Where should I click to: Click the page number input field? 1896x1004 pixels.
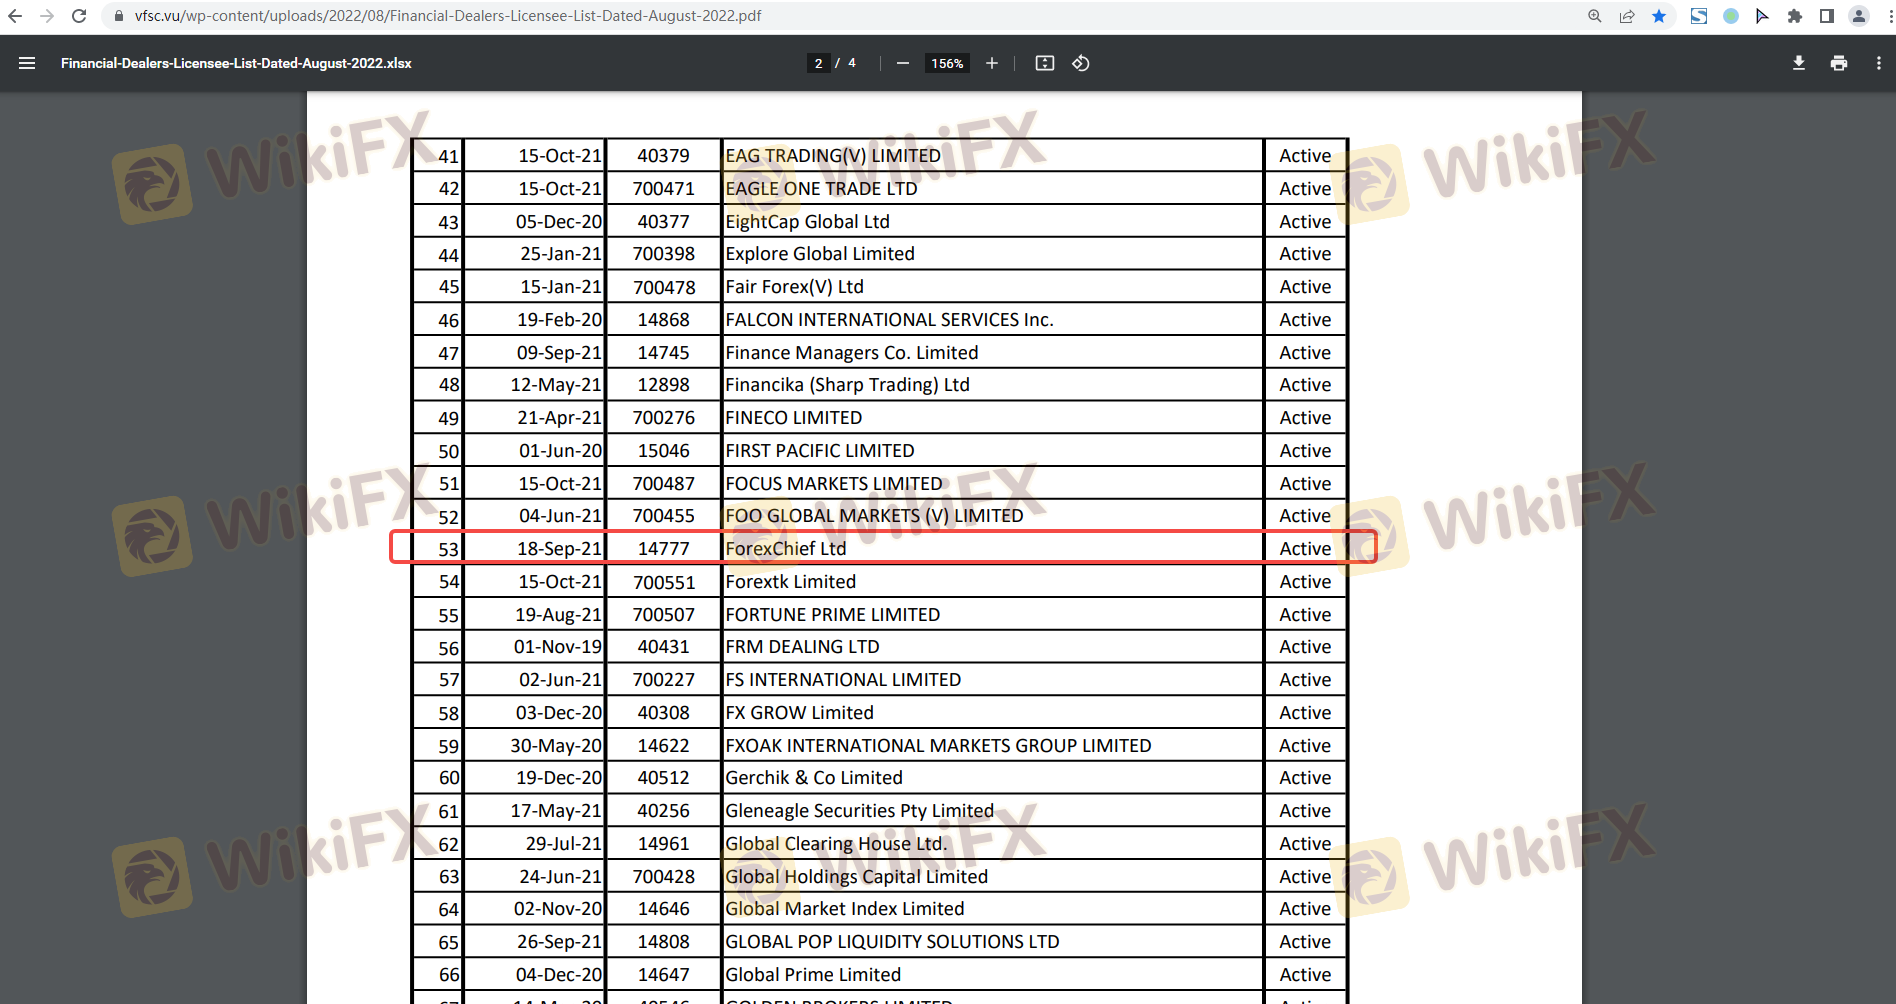[818, 63]
